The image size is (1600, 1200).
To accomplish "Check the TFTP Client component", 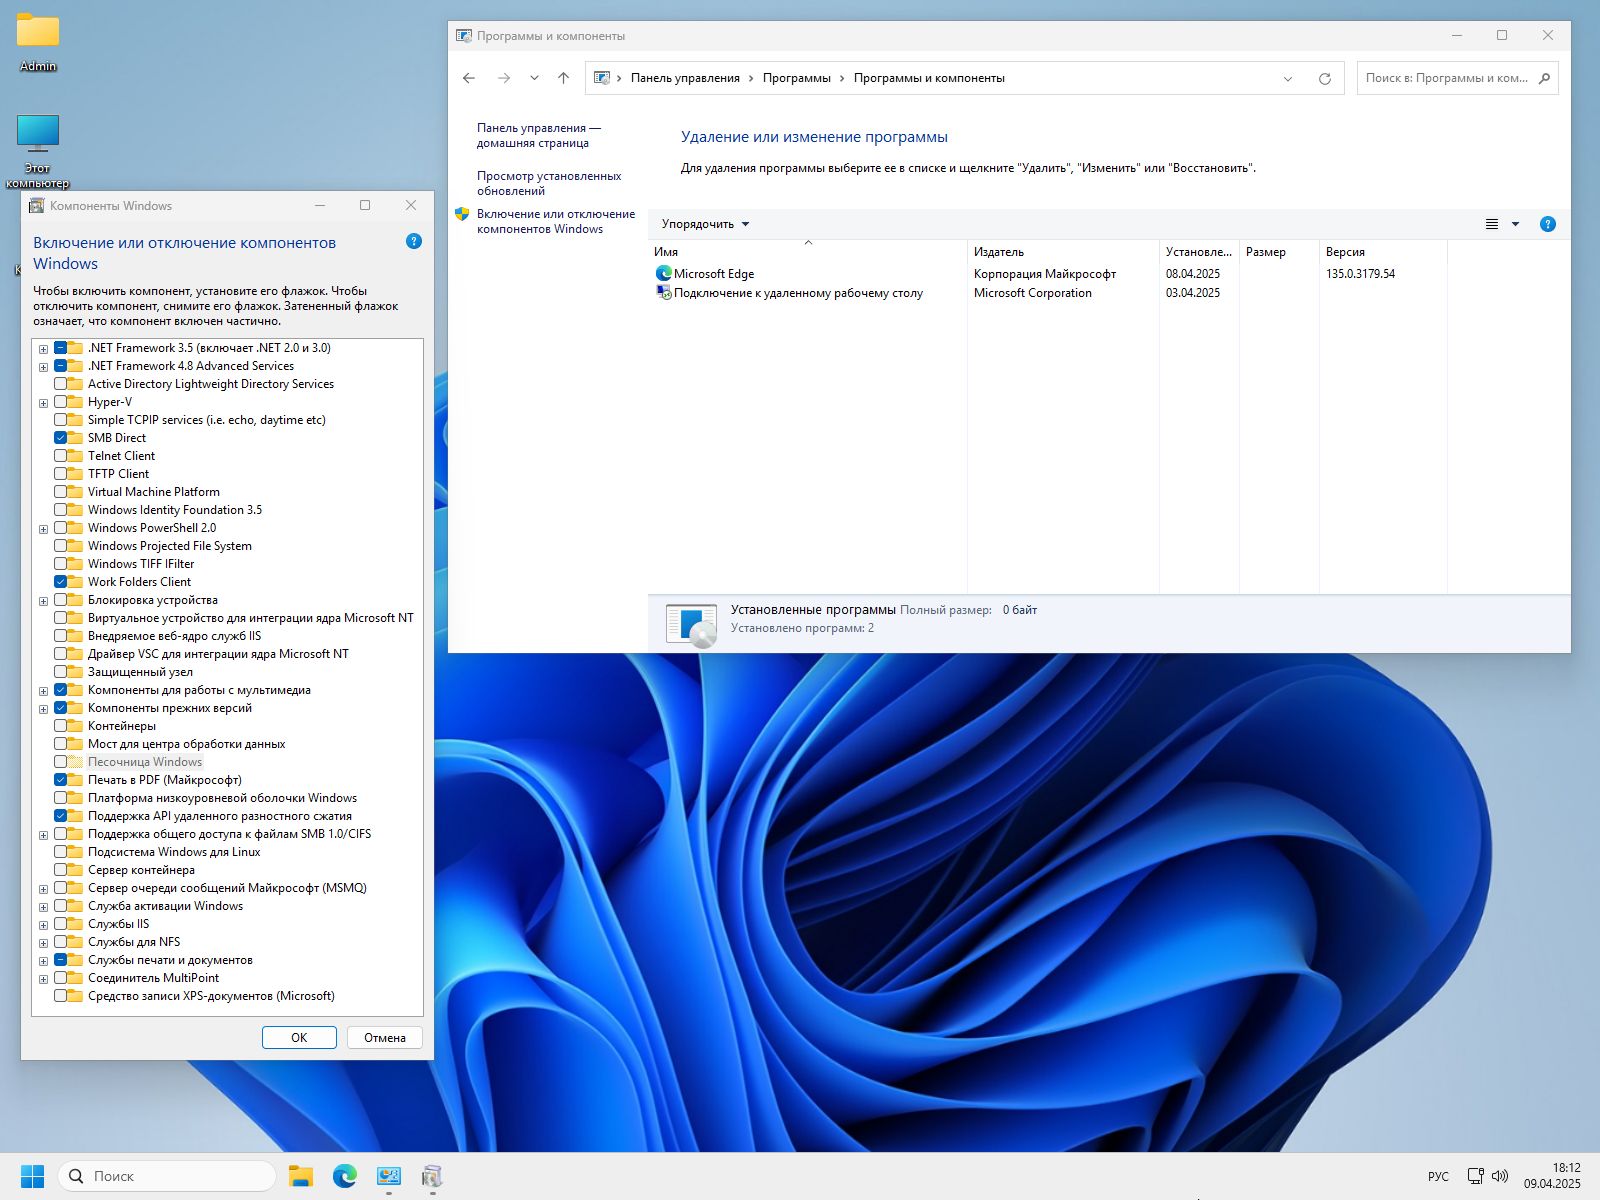I will coord(61,474).
